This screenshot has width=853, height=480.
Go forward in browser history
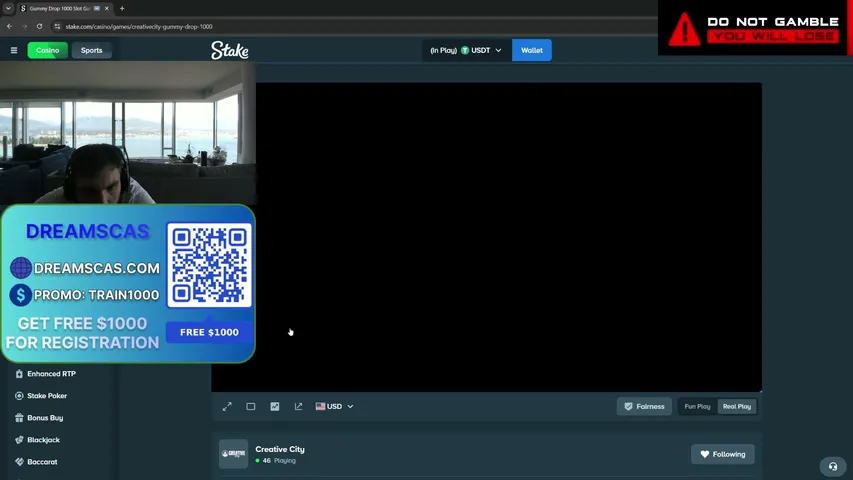coord(24,26)
